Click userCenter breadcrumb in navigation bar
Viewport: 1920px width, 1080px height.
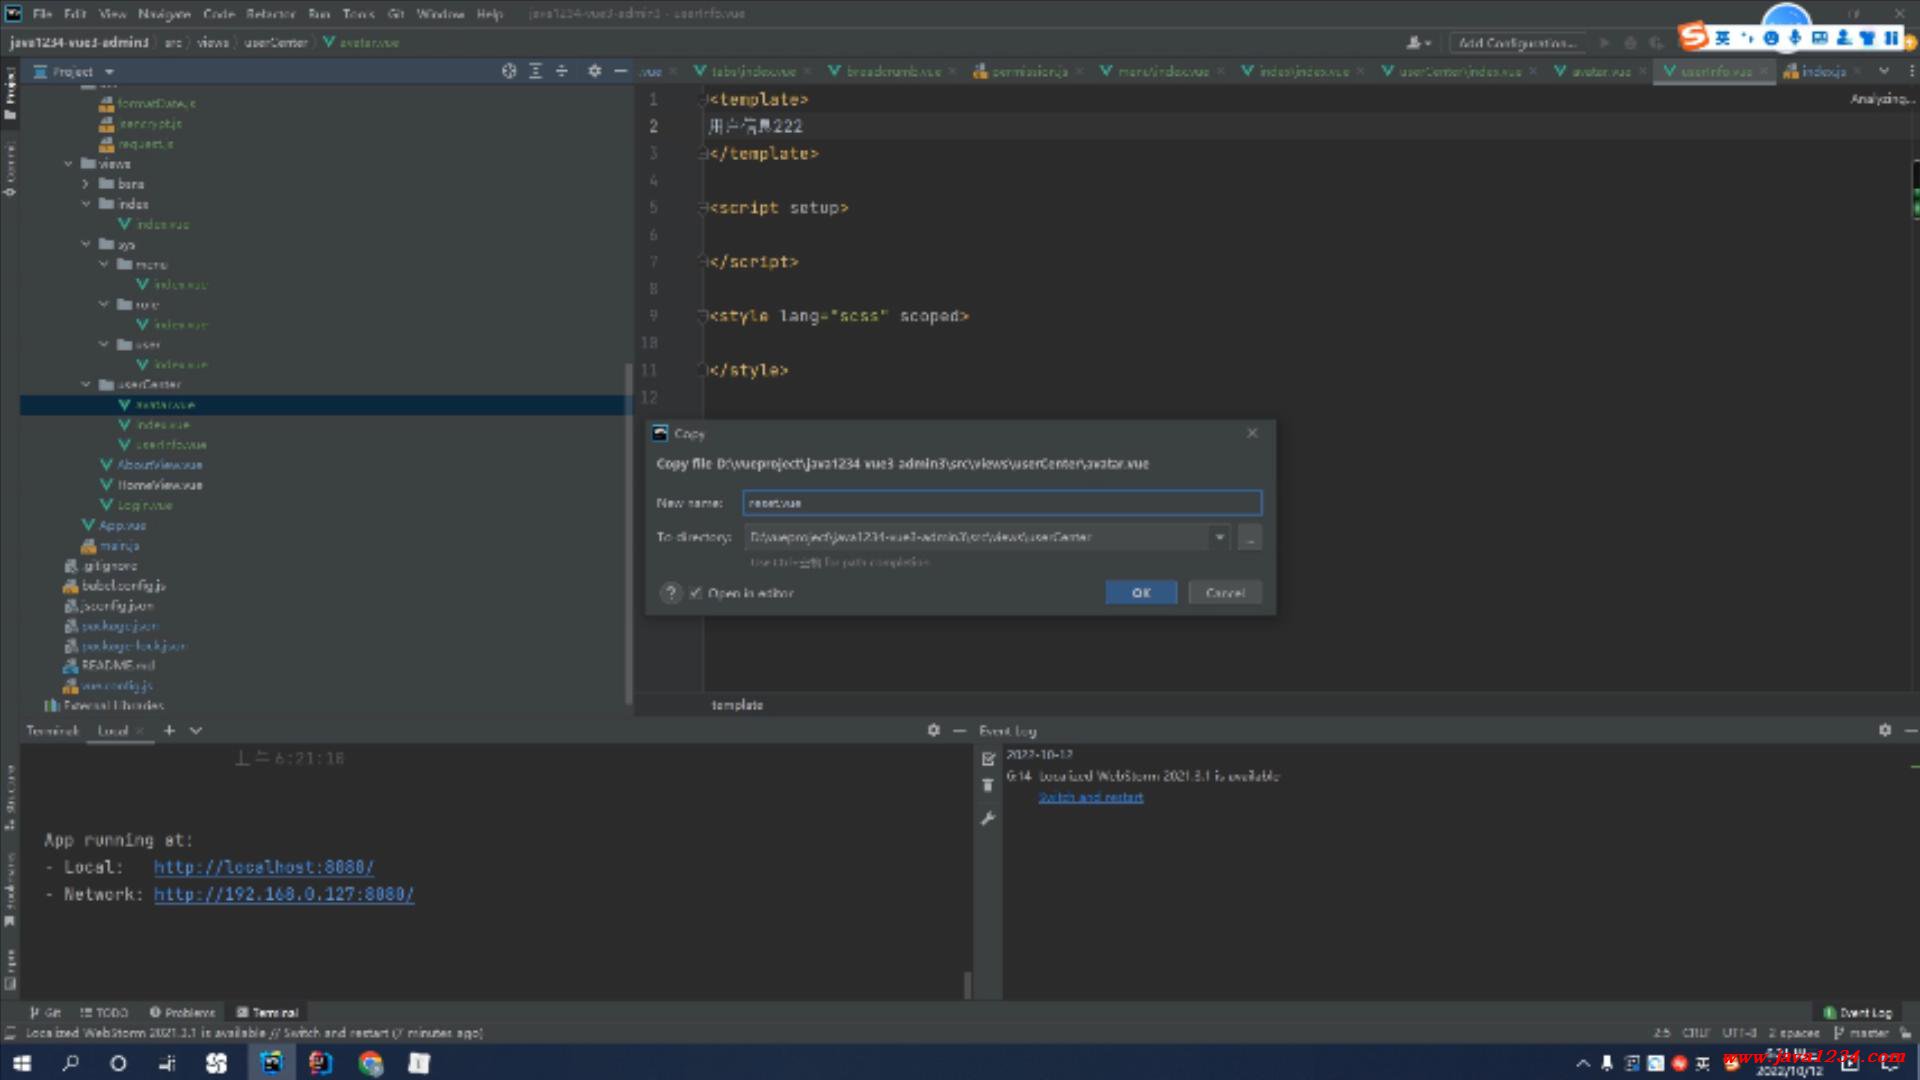[x=276, y=43]
